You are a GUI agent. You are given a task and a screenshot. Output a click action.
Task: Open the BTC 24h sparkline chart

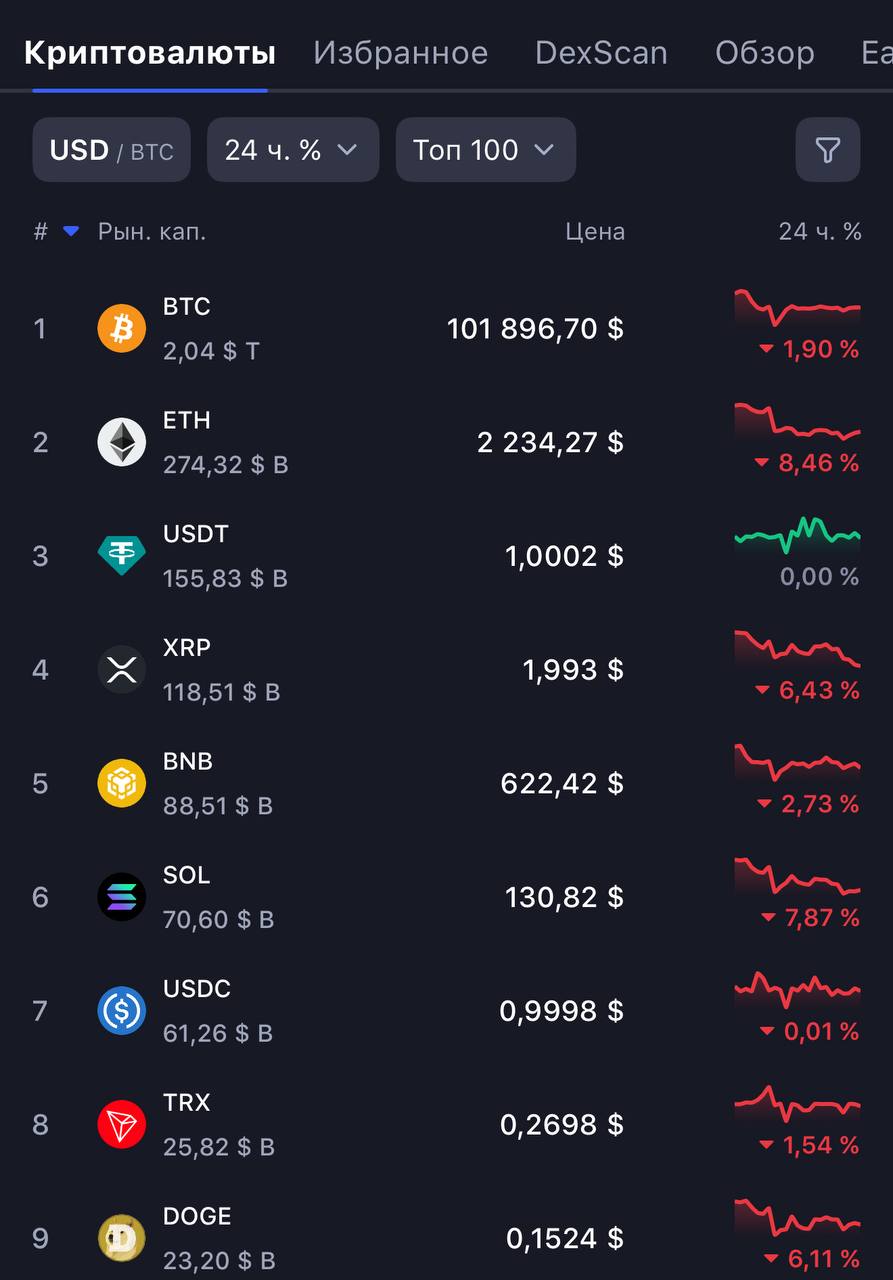click(797, 308)
